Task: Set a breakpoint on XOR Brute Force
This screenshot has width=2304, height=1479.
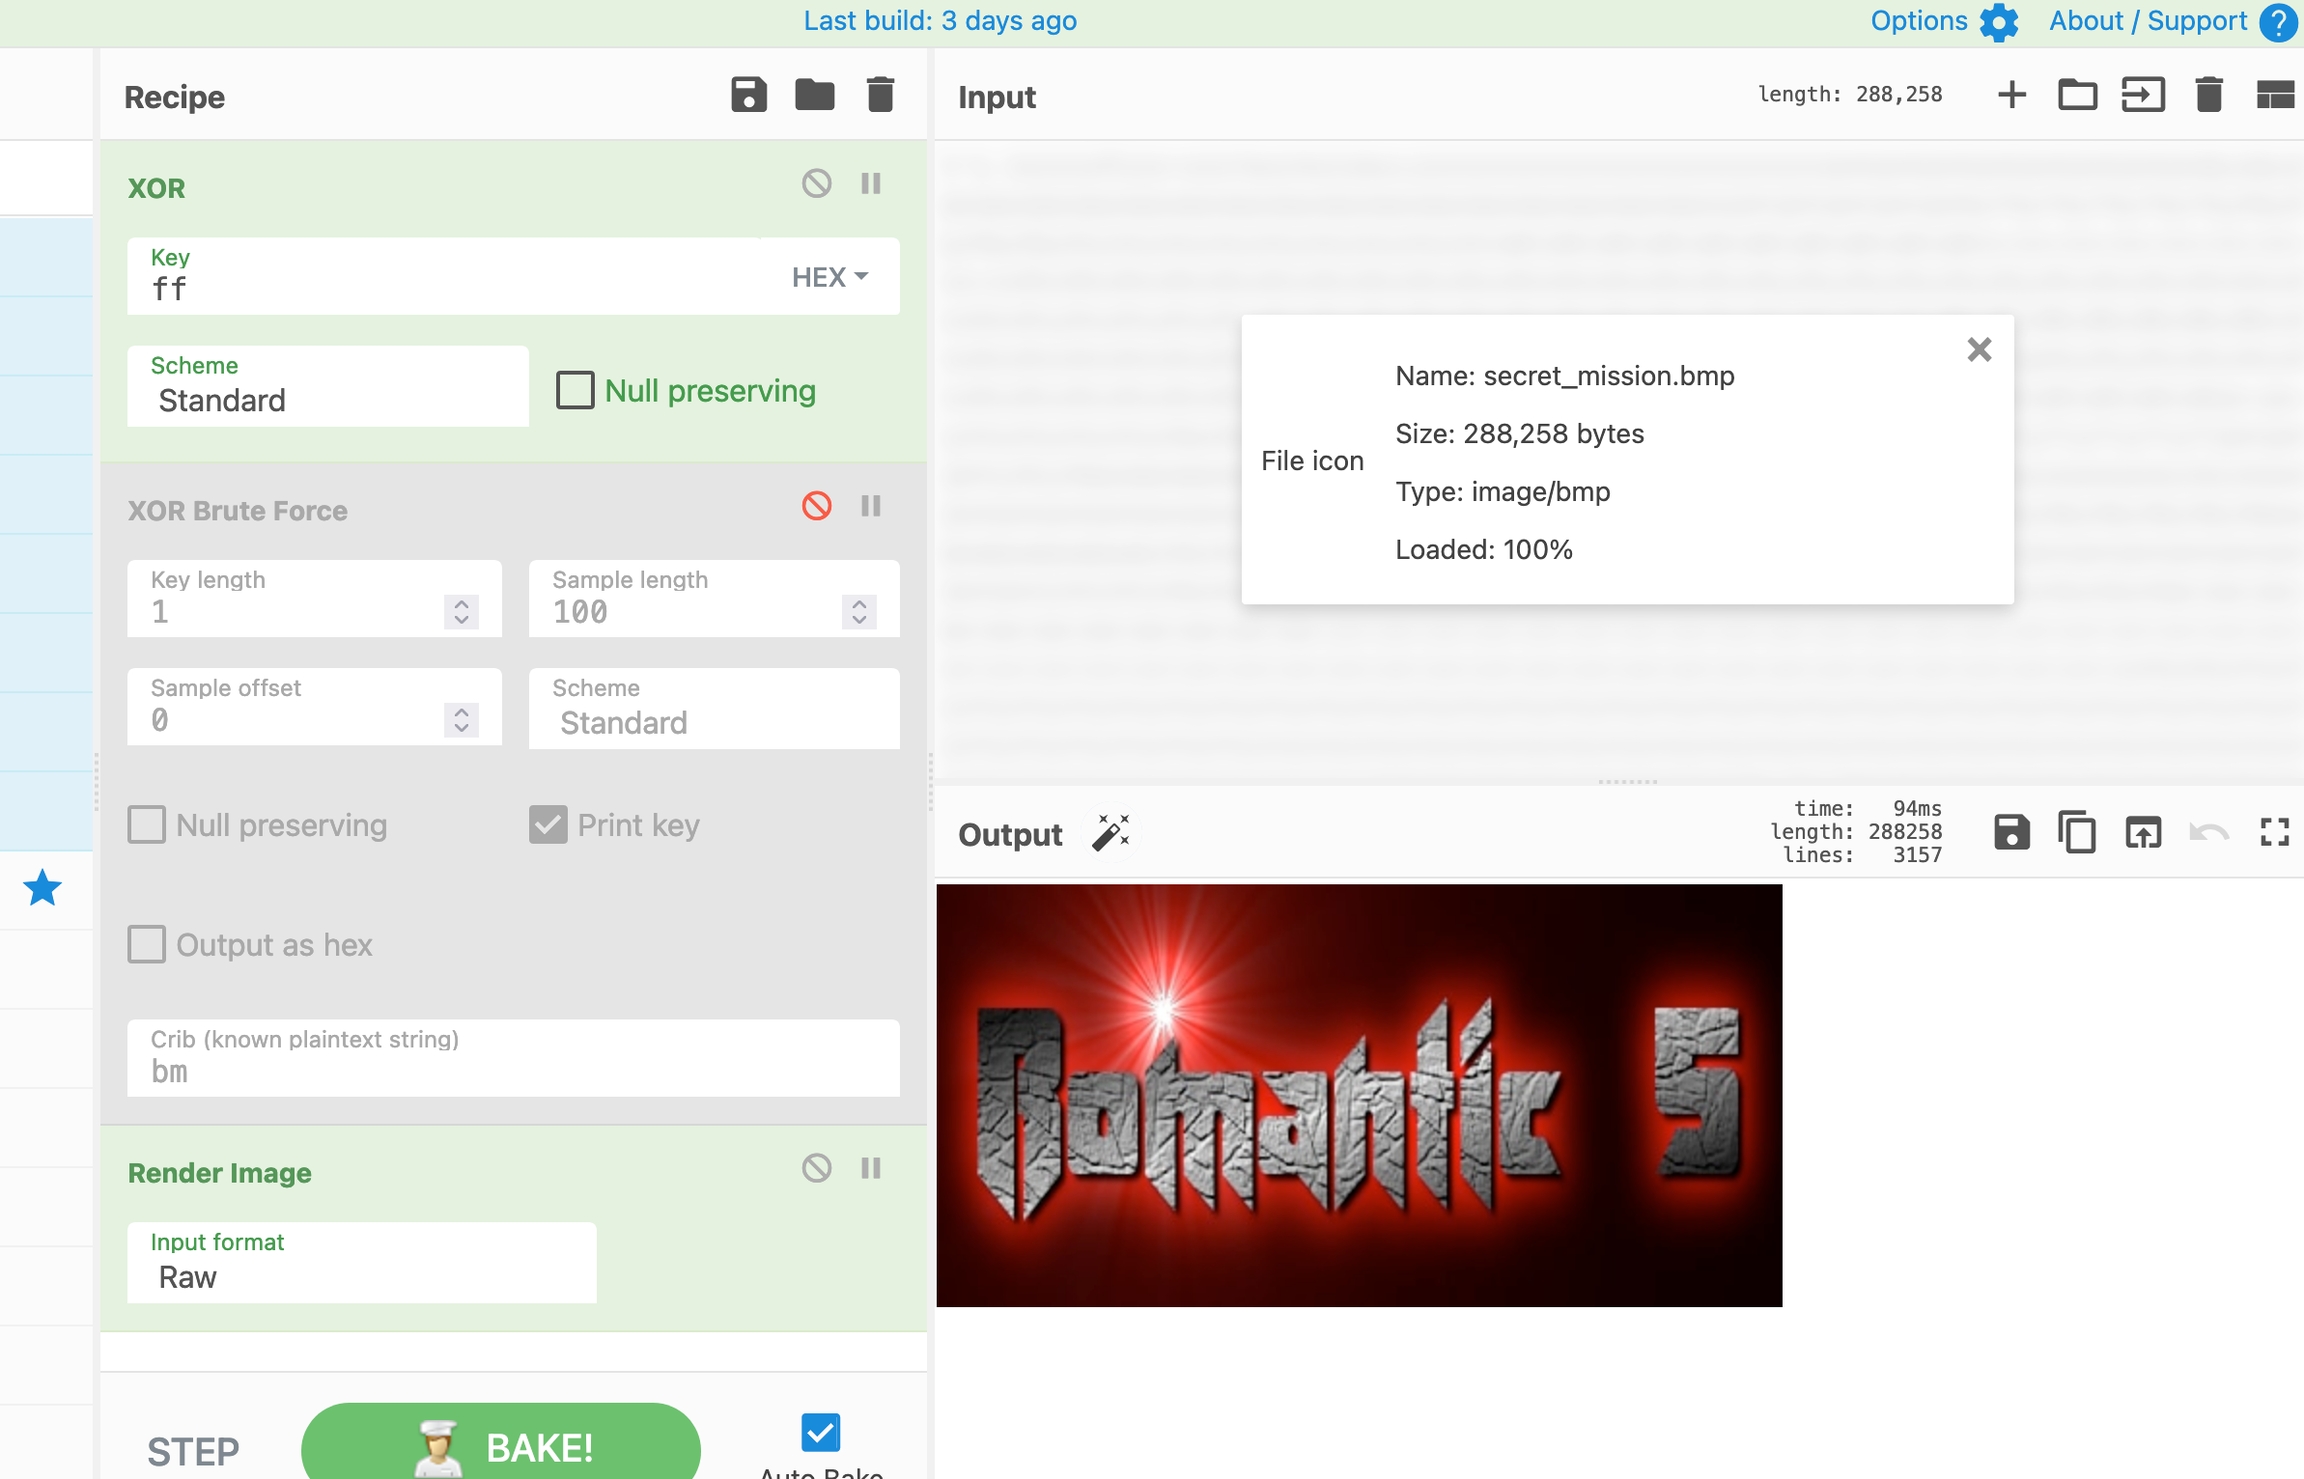Action: [871, 506]
